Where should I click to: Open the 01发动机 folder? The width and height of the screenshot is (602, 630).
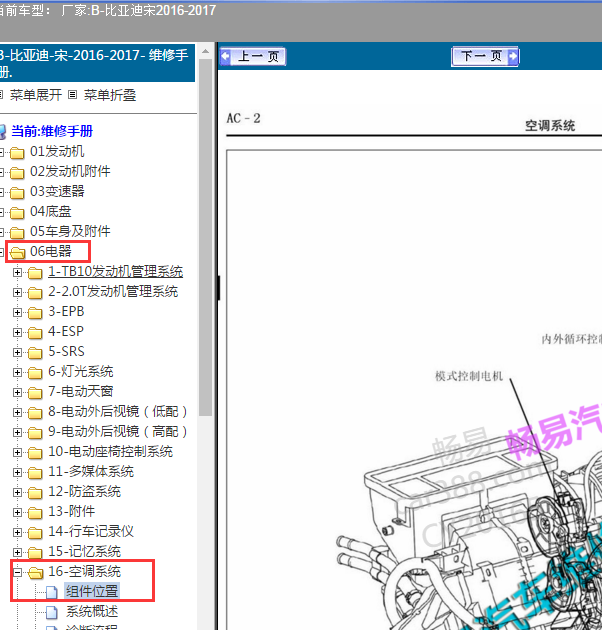[57, 151]
